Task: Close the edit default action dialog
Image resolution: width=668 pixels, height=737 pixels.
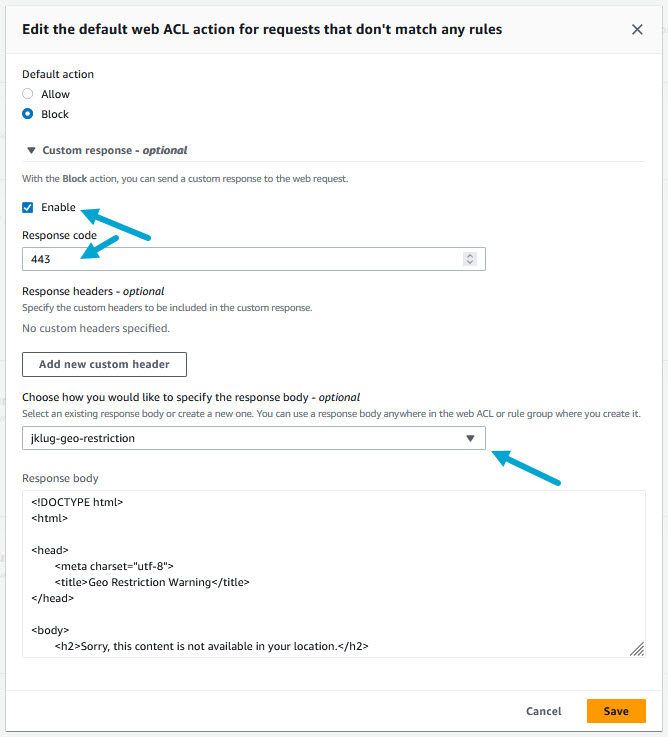Action: pyautogui.click(x=637, y=30)
